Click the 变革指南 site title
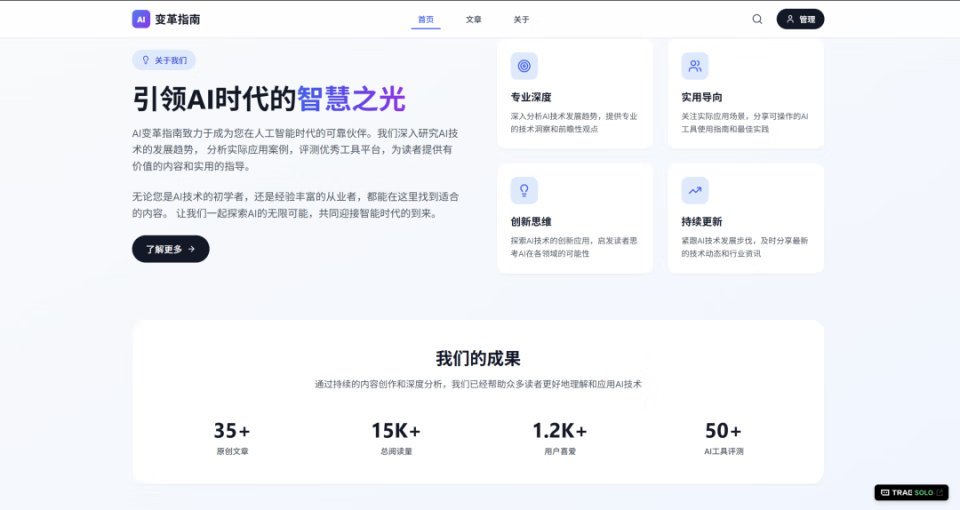The width and height of the screenshot is (960, 510). coord(178,19)
